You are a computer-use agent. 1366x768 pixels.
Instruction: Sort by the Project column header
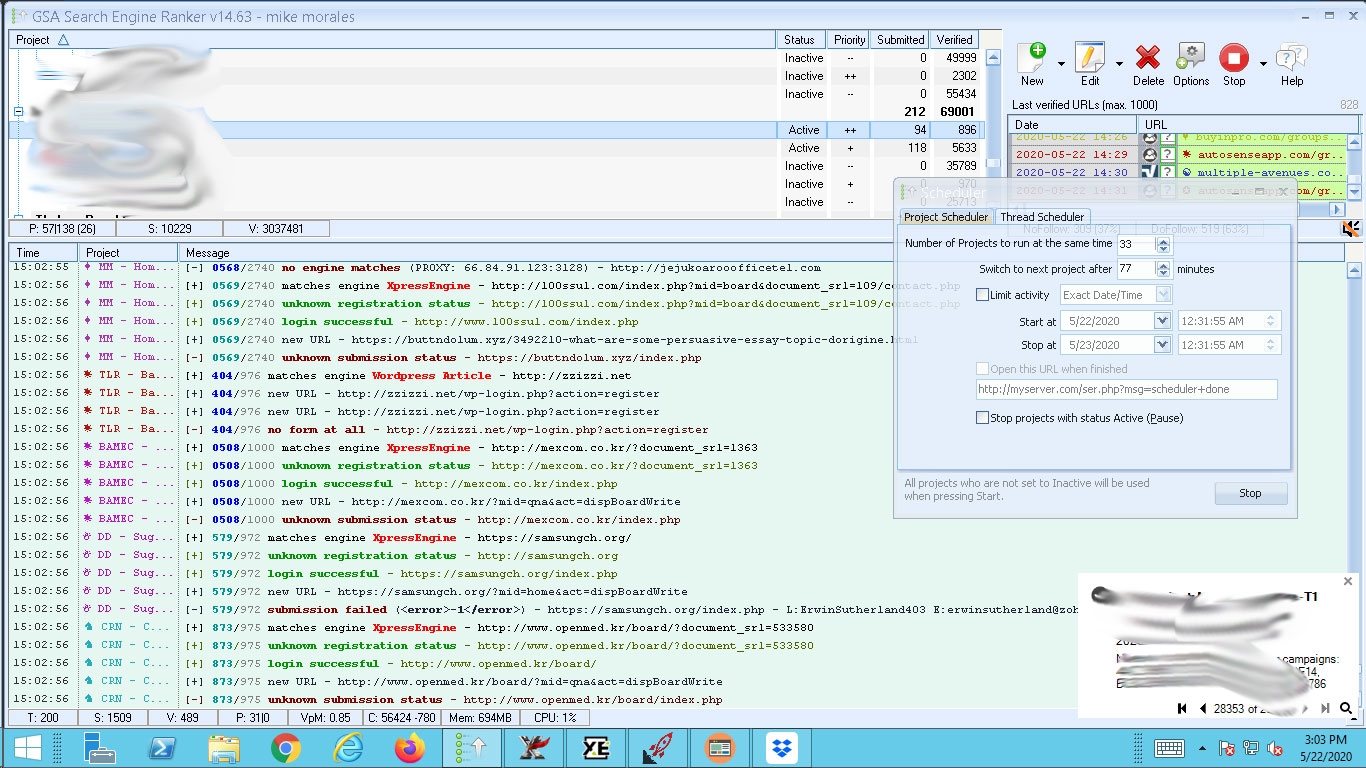[393, 40]
